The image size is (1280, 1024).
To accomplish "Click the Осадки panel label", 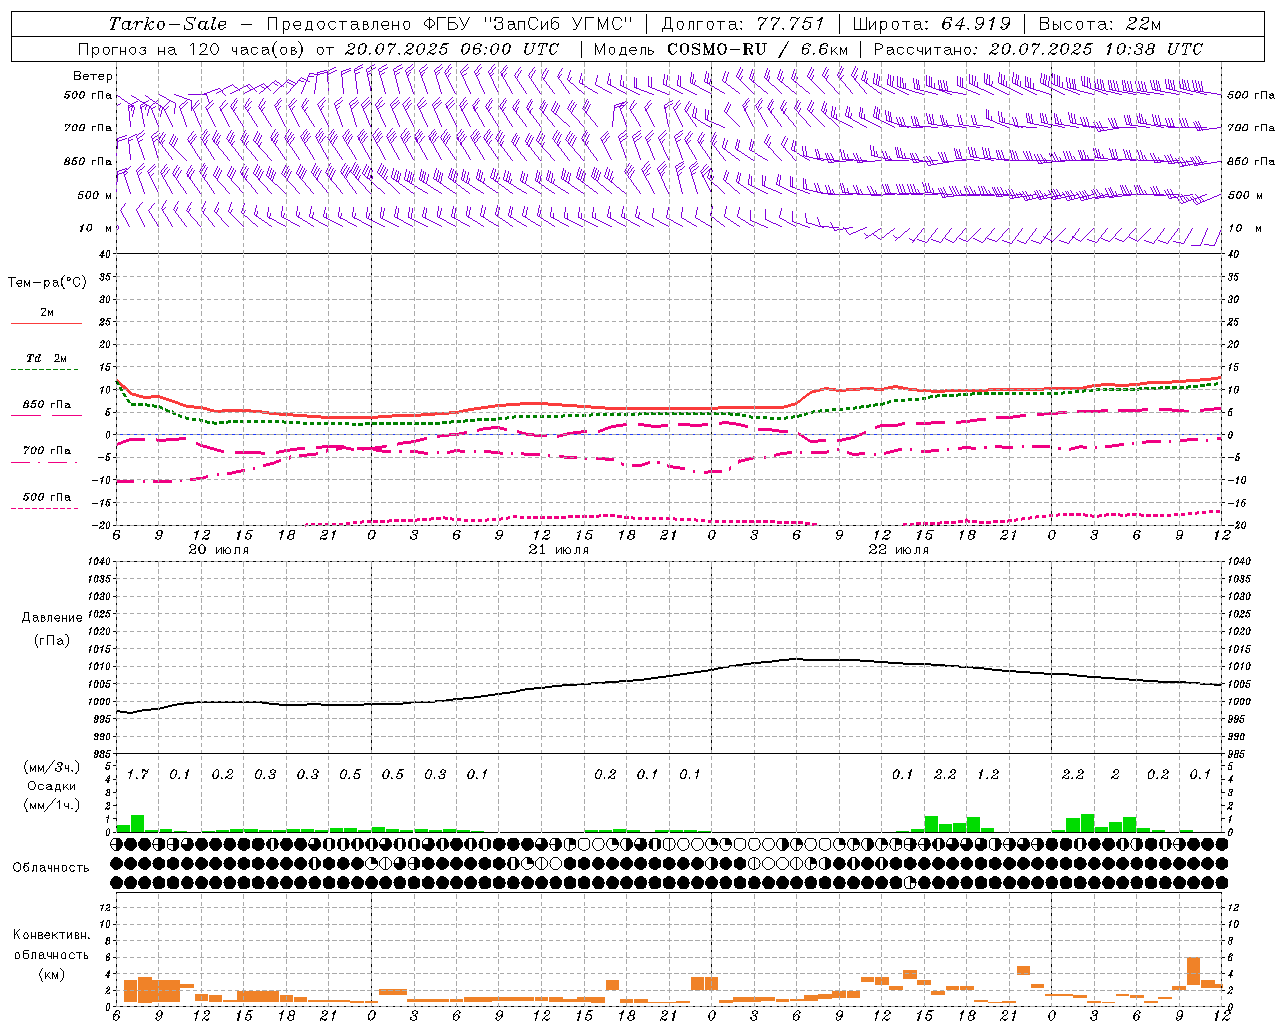I will [52, 786].
